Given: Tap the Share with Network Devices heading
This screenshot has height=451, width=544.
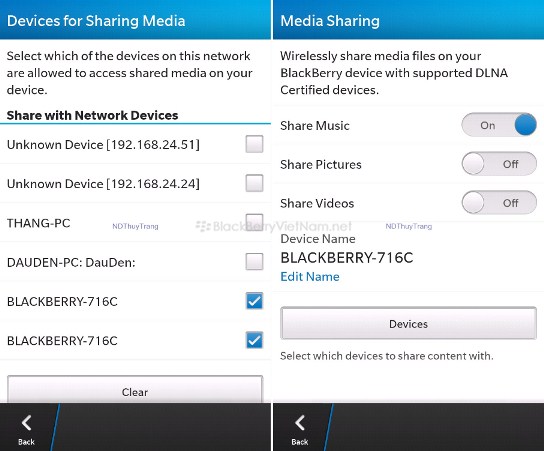Looking at the screenshot, I should [x=92, y=115].
